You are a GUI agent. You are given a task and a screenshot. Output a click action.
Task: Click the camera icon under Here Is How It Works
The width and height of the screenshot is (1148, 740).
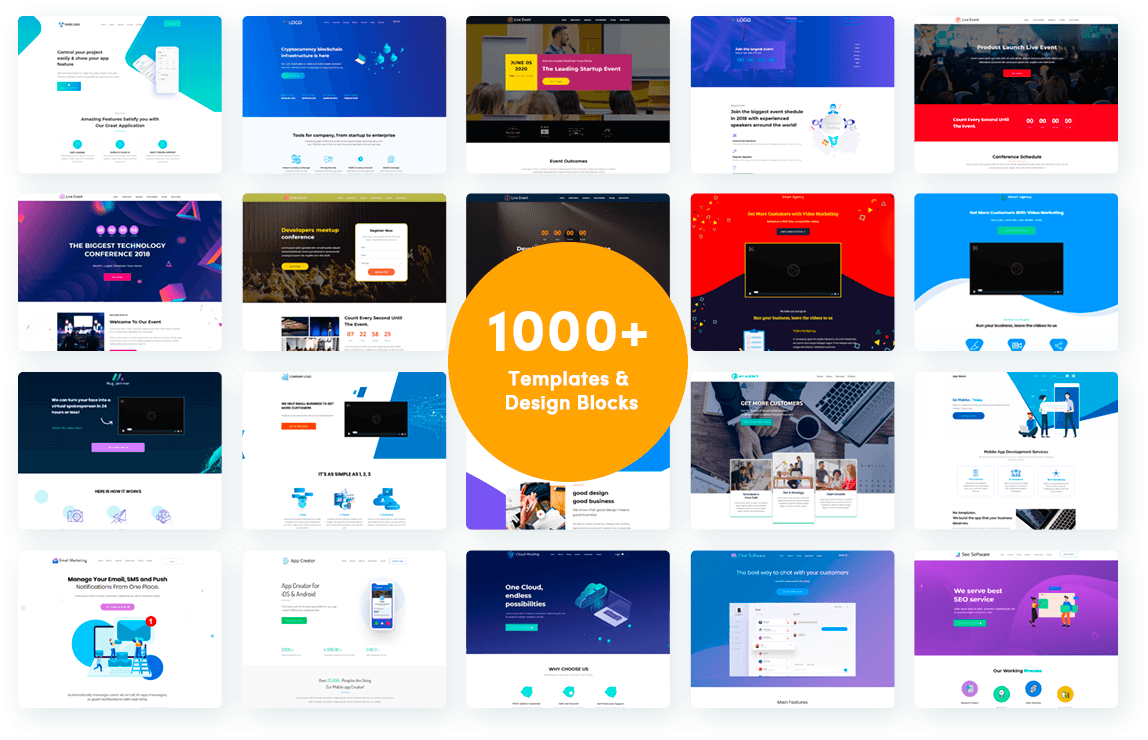tap(75, 515)
